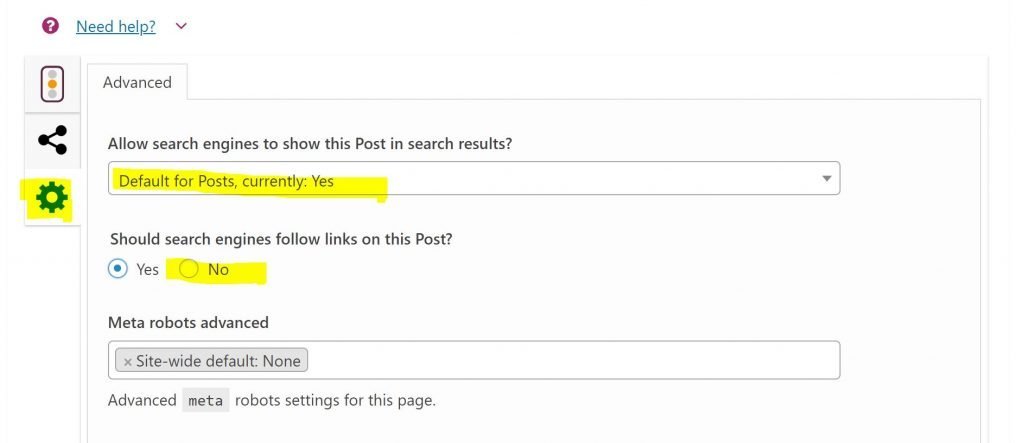
Task: Click the Allow search engines to show Post label
Action: [x=310, y=144]
